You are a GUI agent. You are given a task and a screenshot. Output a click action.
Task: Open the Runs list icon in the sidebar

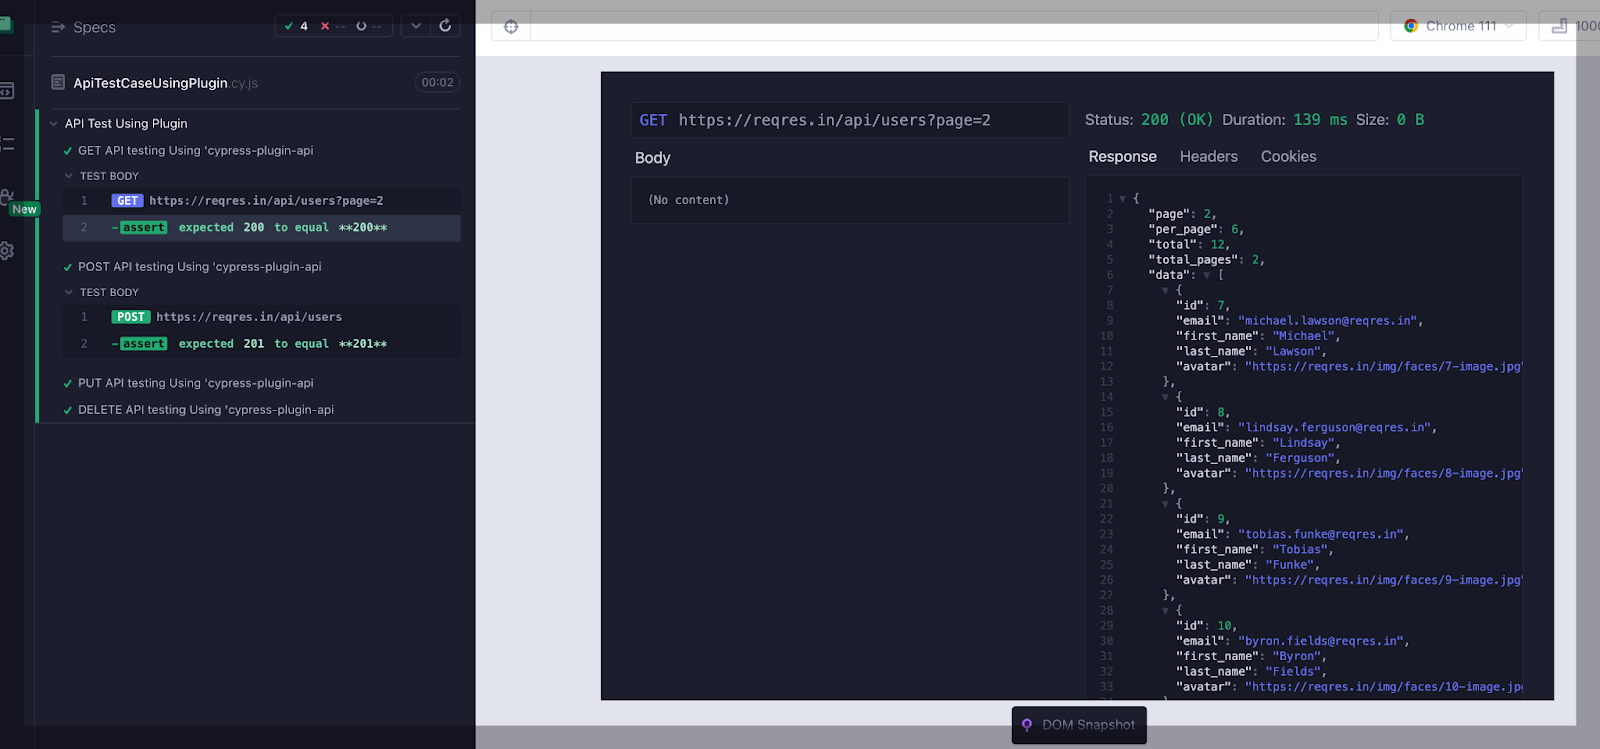[6, 144]
